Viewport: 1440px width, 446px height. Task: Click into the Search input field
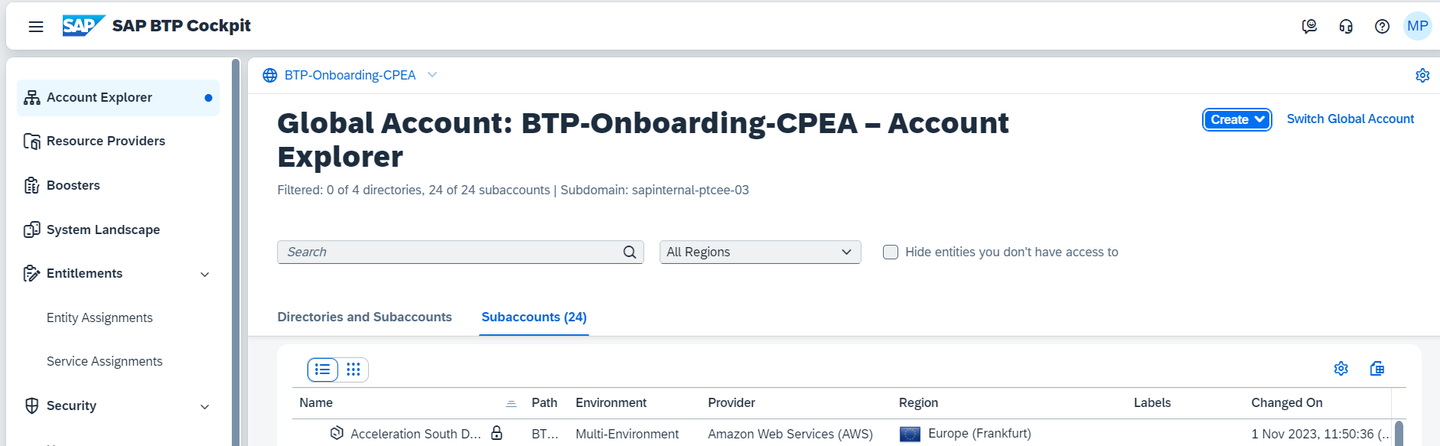click(x=450, y=252)
